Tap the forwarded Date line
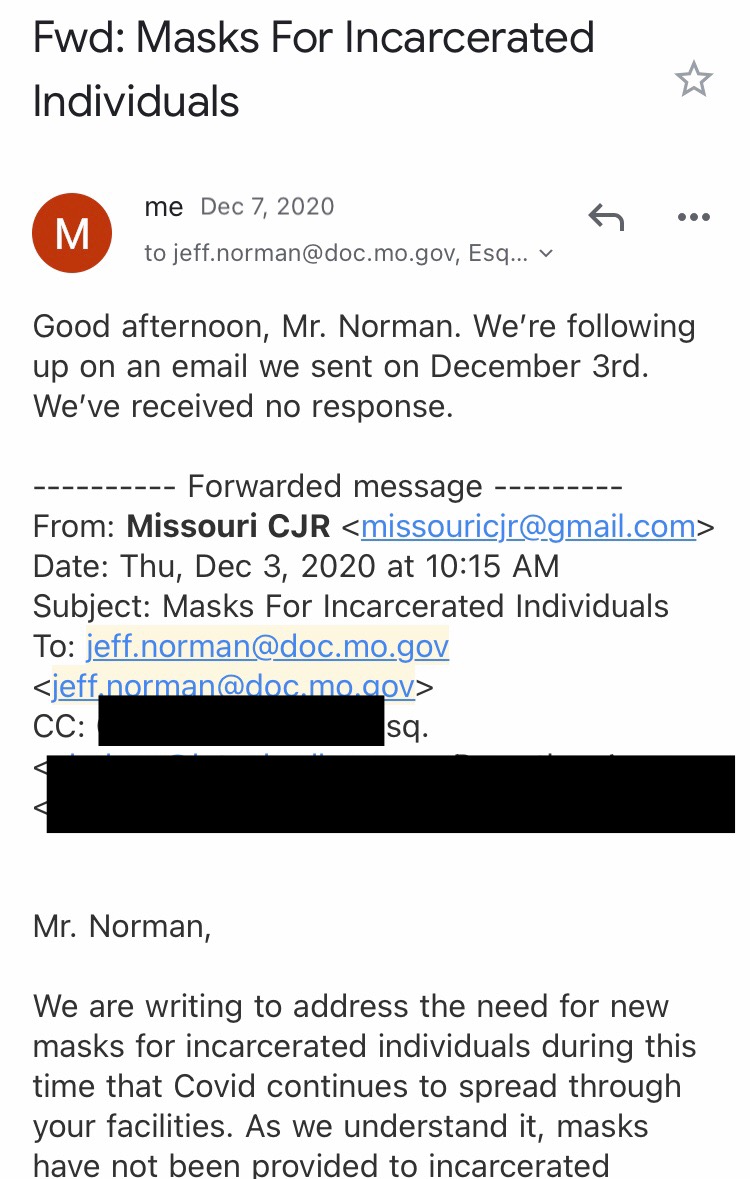The height and width of the screenshot is (1179, 750). pyautogui.click(x=296, y=566)
